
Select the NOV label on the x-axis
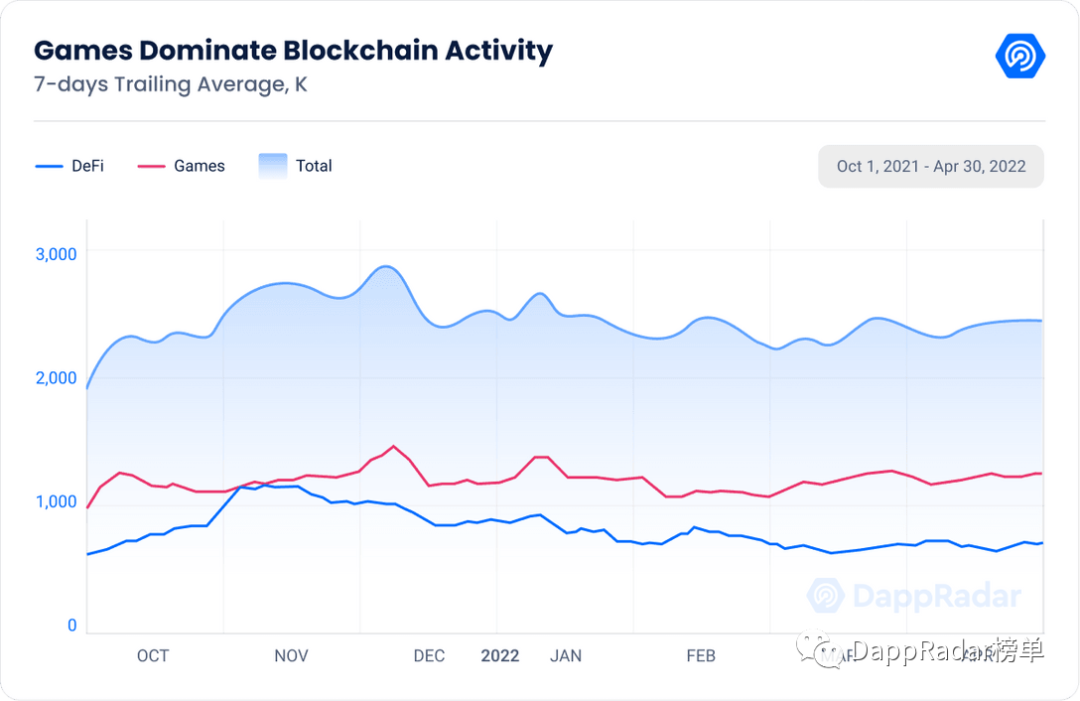click(291, 656)
